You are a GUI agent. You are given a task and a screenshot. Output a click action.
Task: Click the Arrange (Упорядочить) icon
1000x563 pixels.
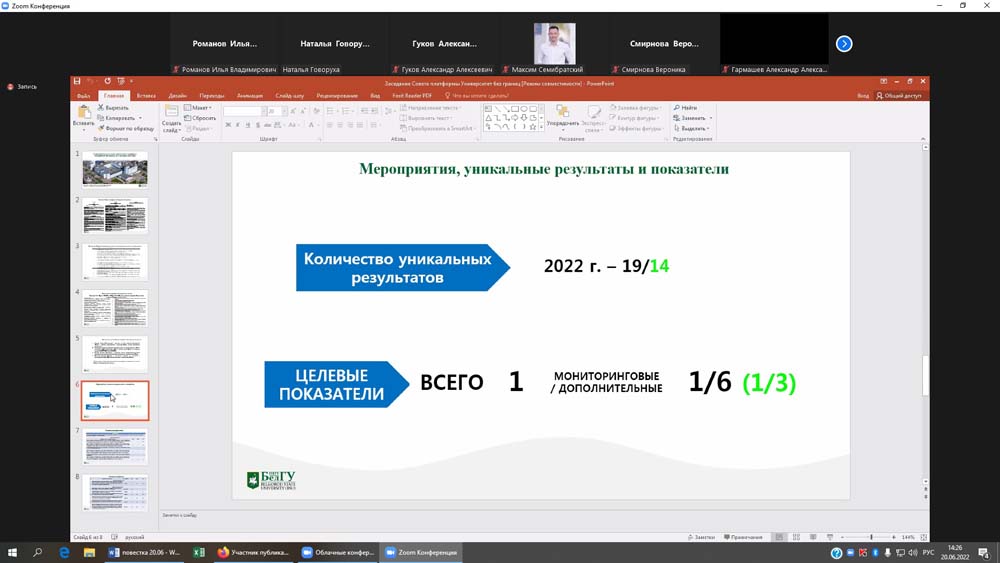[562, 112]
